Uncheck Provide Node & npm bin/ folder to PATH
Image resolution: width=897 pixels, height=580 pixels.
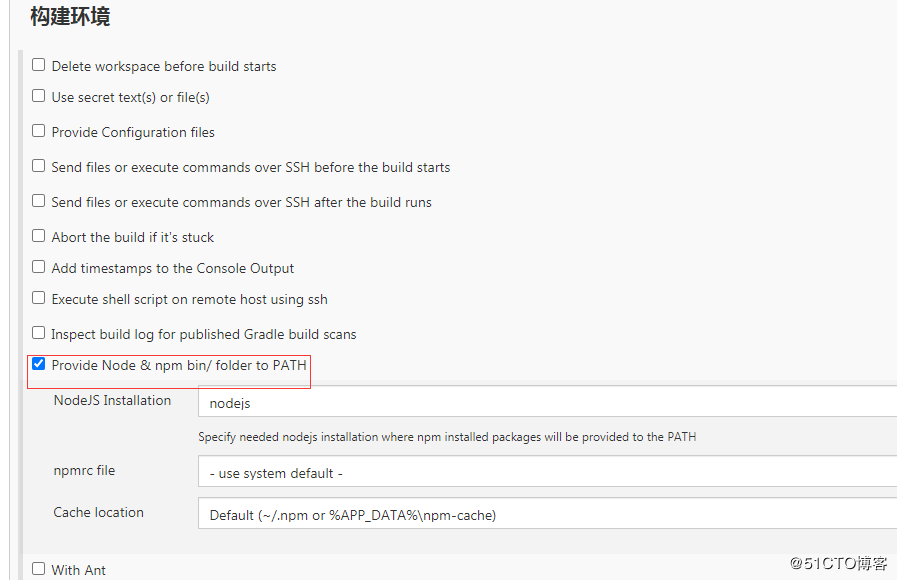click(39, 364)
